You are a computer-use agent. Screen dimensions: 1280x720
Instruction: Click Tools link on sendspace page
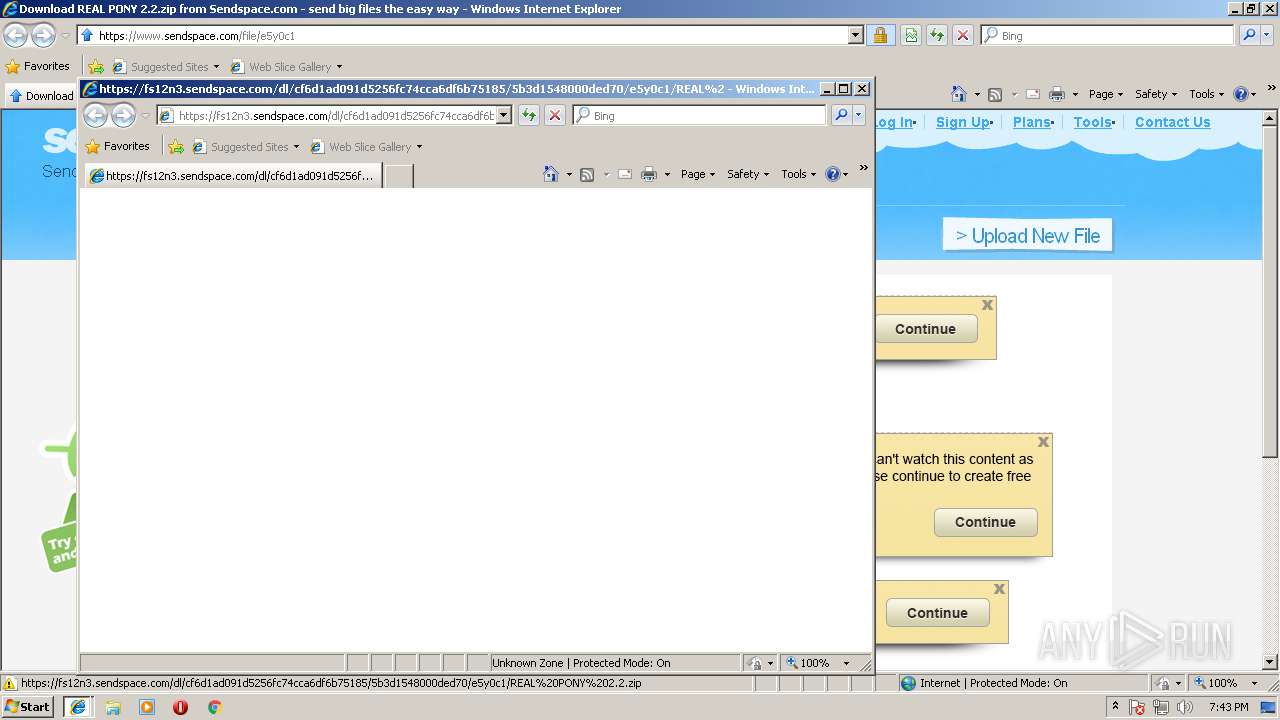pyautogui.click(x=1093, y=122)
